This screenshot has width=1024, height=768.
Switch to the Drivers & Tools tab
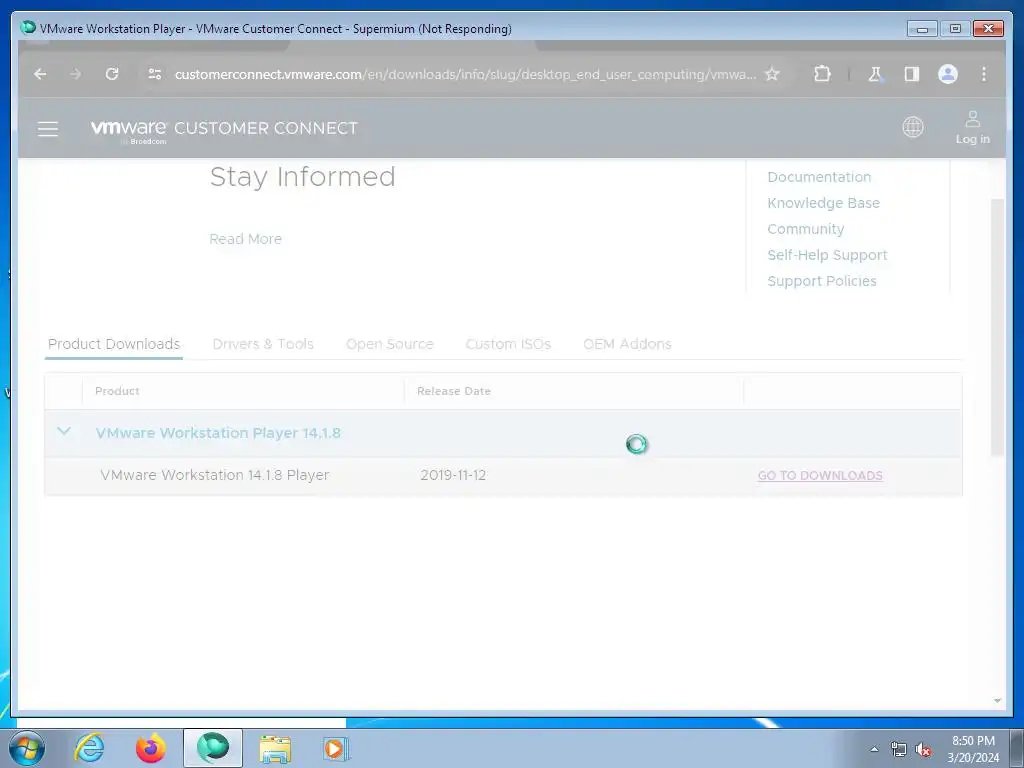coord(263,344)
